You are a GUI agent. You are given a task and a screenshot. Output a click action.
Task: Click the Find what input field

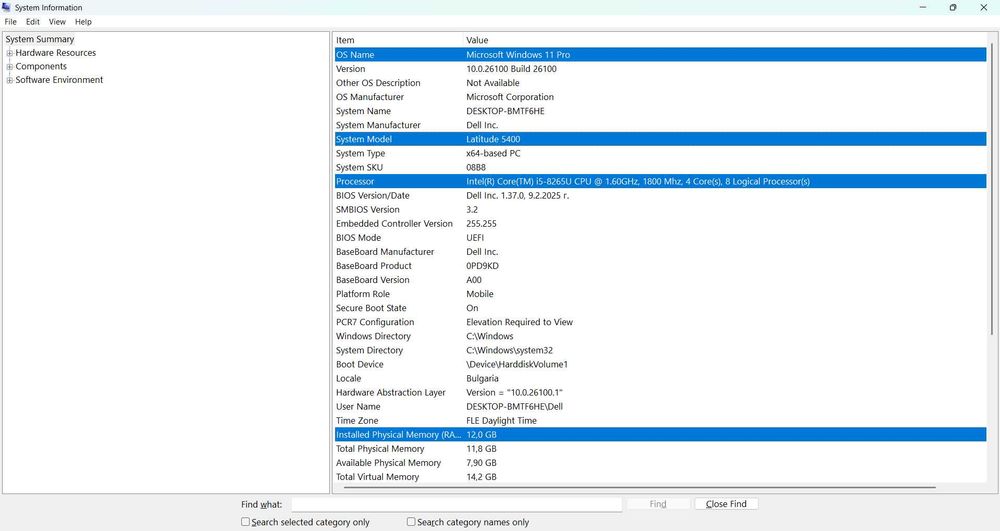(457, 504)
